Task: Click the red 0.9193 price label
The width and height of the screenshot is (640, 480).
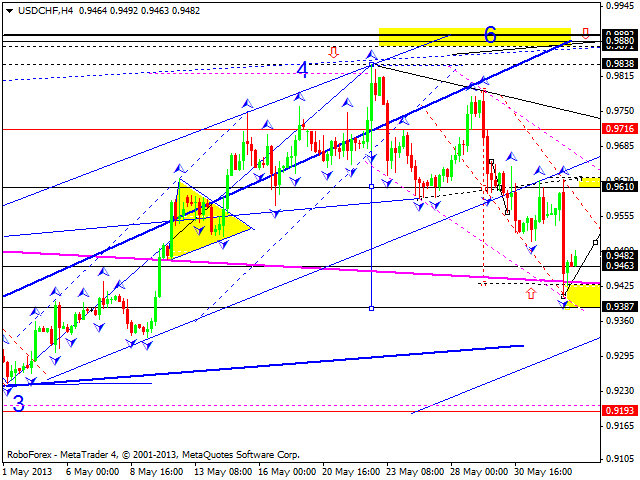Action: click(x=620, y=410)
